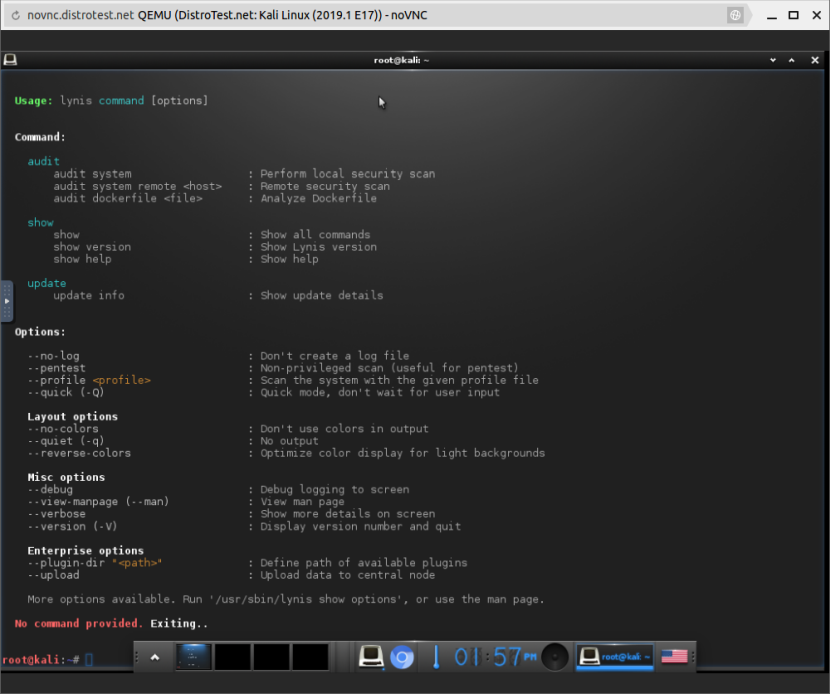Open the terminal window menu icon
This screenshot has width=830, height=694.
(x=10, y=60)
